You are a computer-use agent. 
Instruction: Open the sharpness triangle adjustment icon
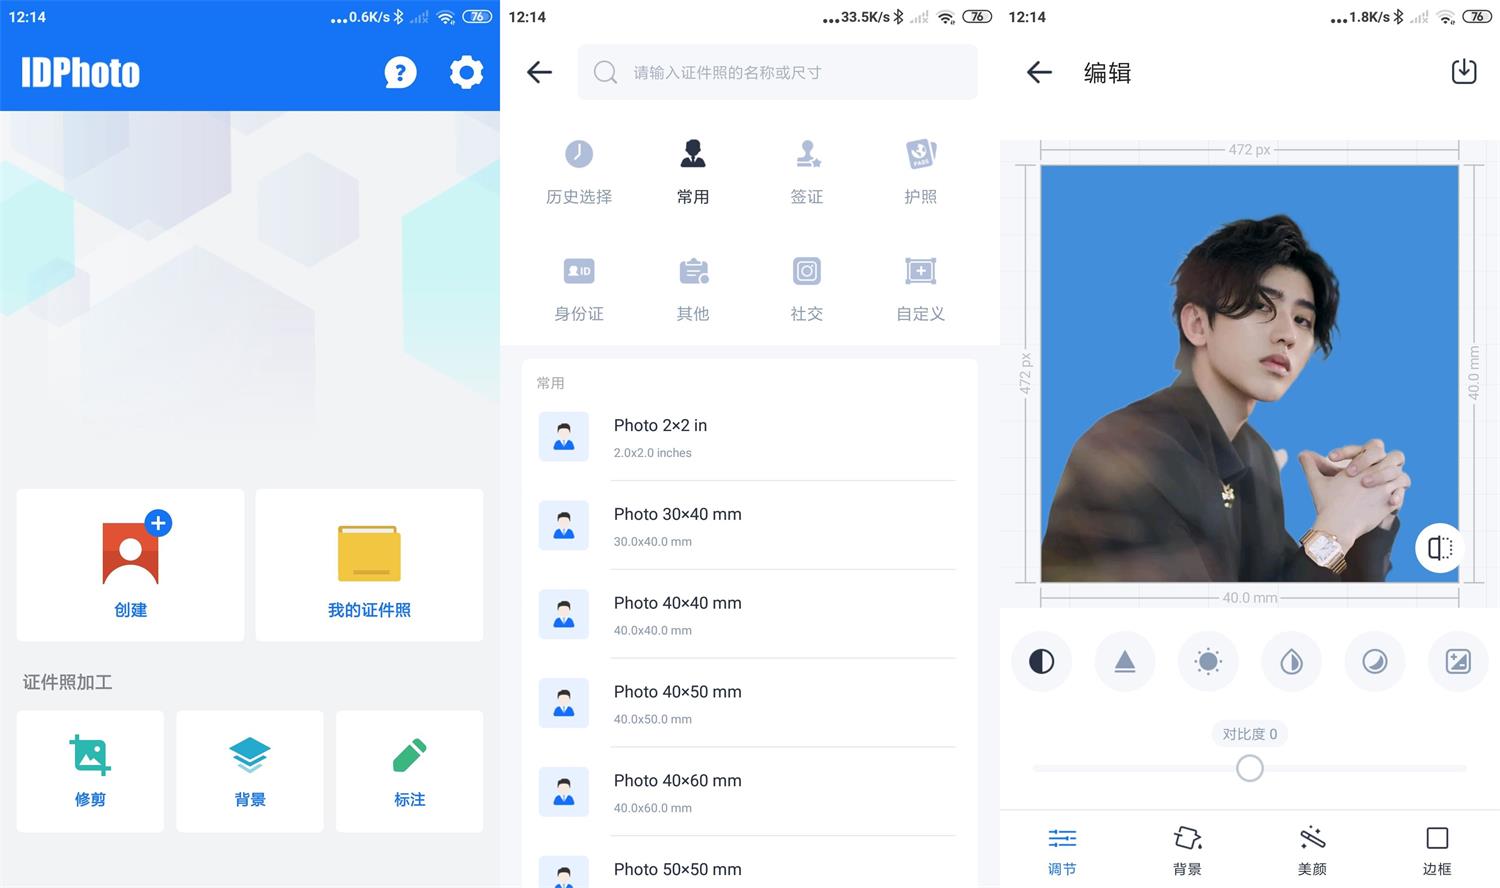pyautogui.click(x=1124, y=661)
